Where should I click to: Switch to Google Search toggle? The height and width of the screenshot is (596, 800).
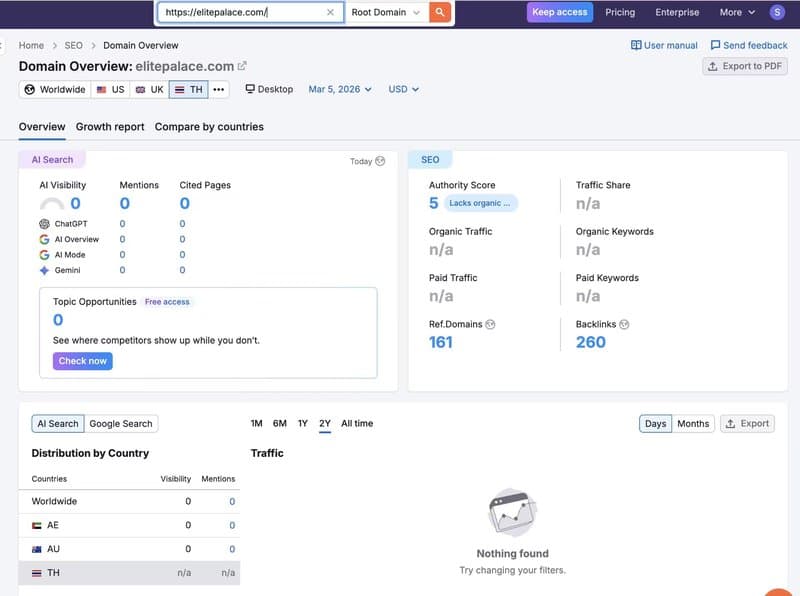pyautogui.click(x=121, y=424)
